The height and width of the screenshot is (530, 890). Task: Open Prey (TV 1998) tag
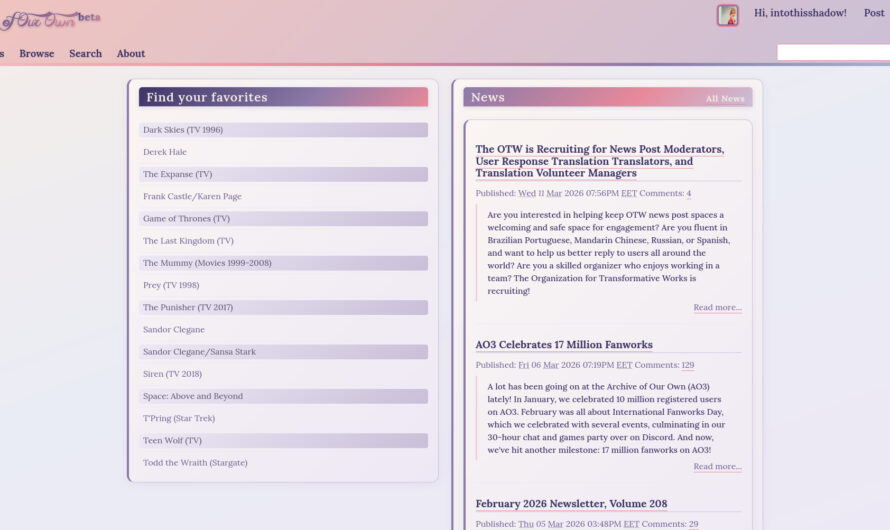171,285
